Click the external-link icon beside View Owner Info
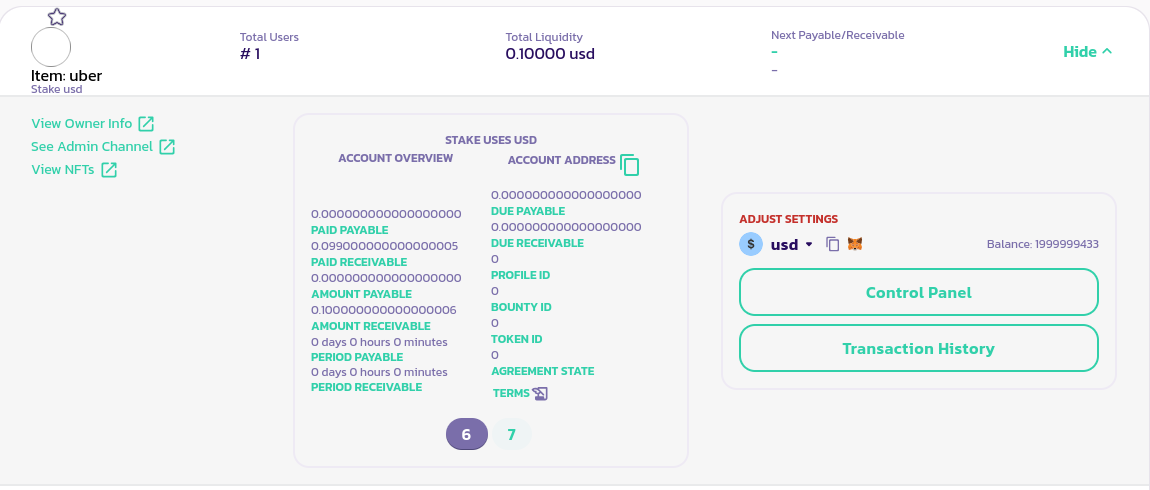This screenshot has width=1150, height=490. pos(146,124)
